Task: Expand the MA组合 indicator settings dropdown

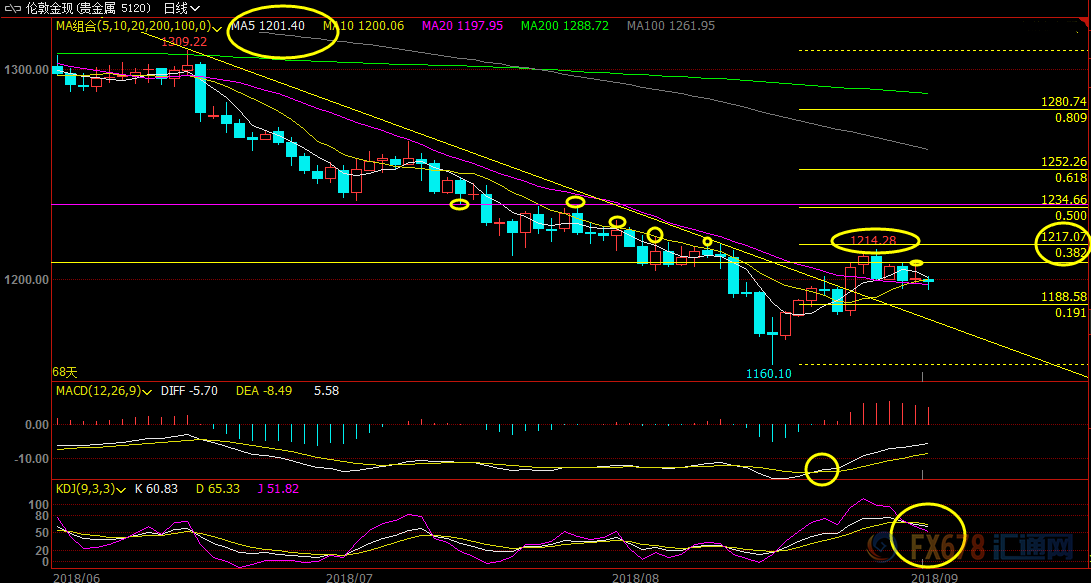Action: (x=217, y=27)
